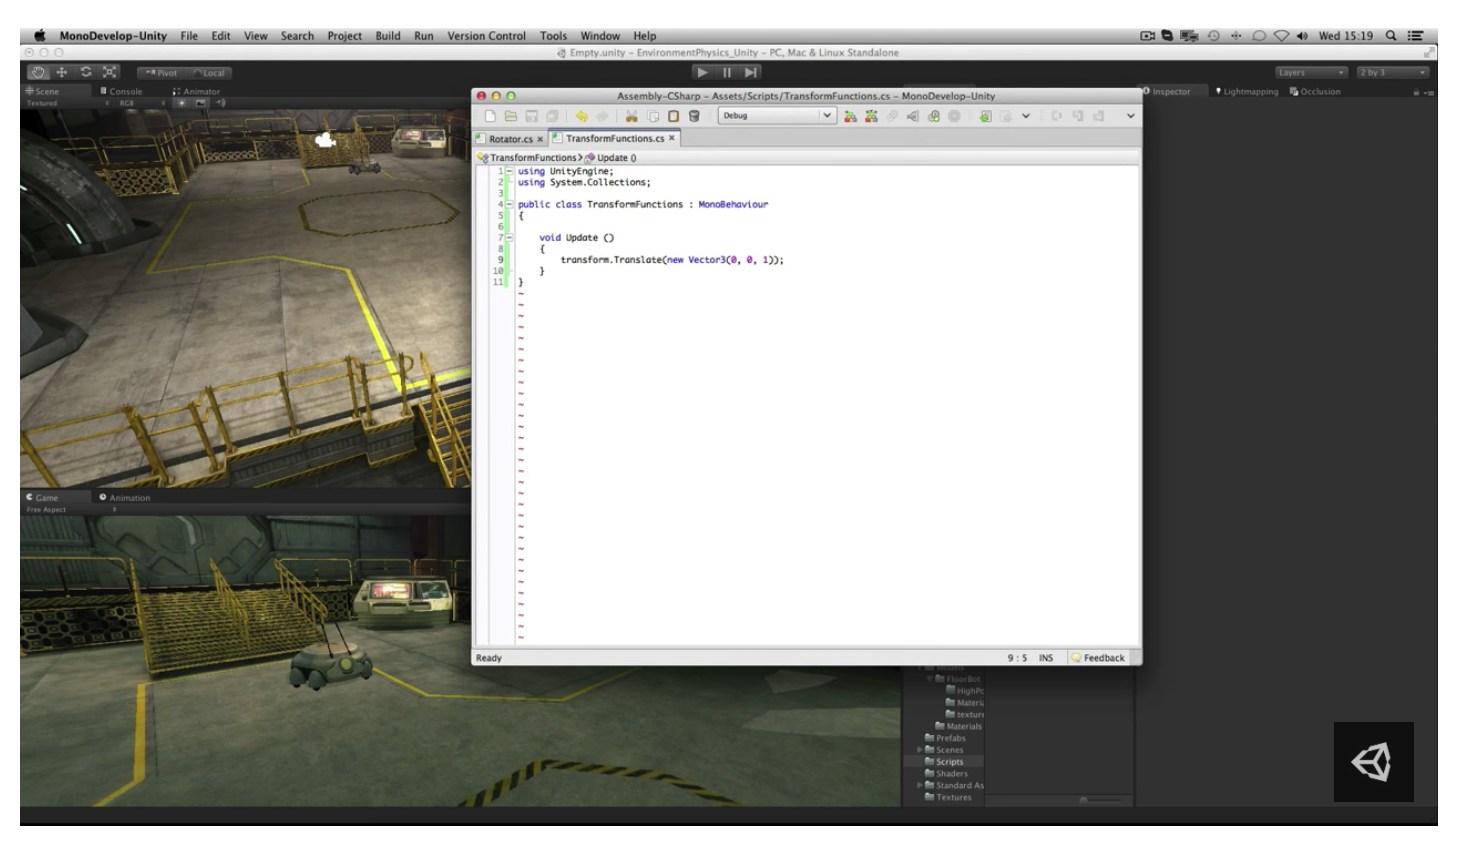Click the Paste clipboard icon

pyautogui.click(x=673, y=116)
